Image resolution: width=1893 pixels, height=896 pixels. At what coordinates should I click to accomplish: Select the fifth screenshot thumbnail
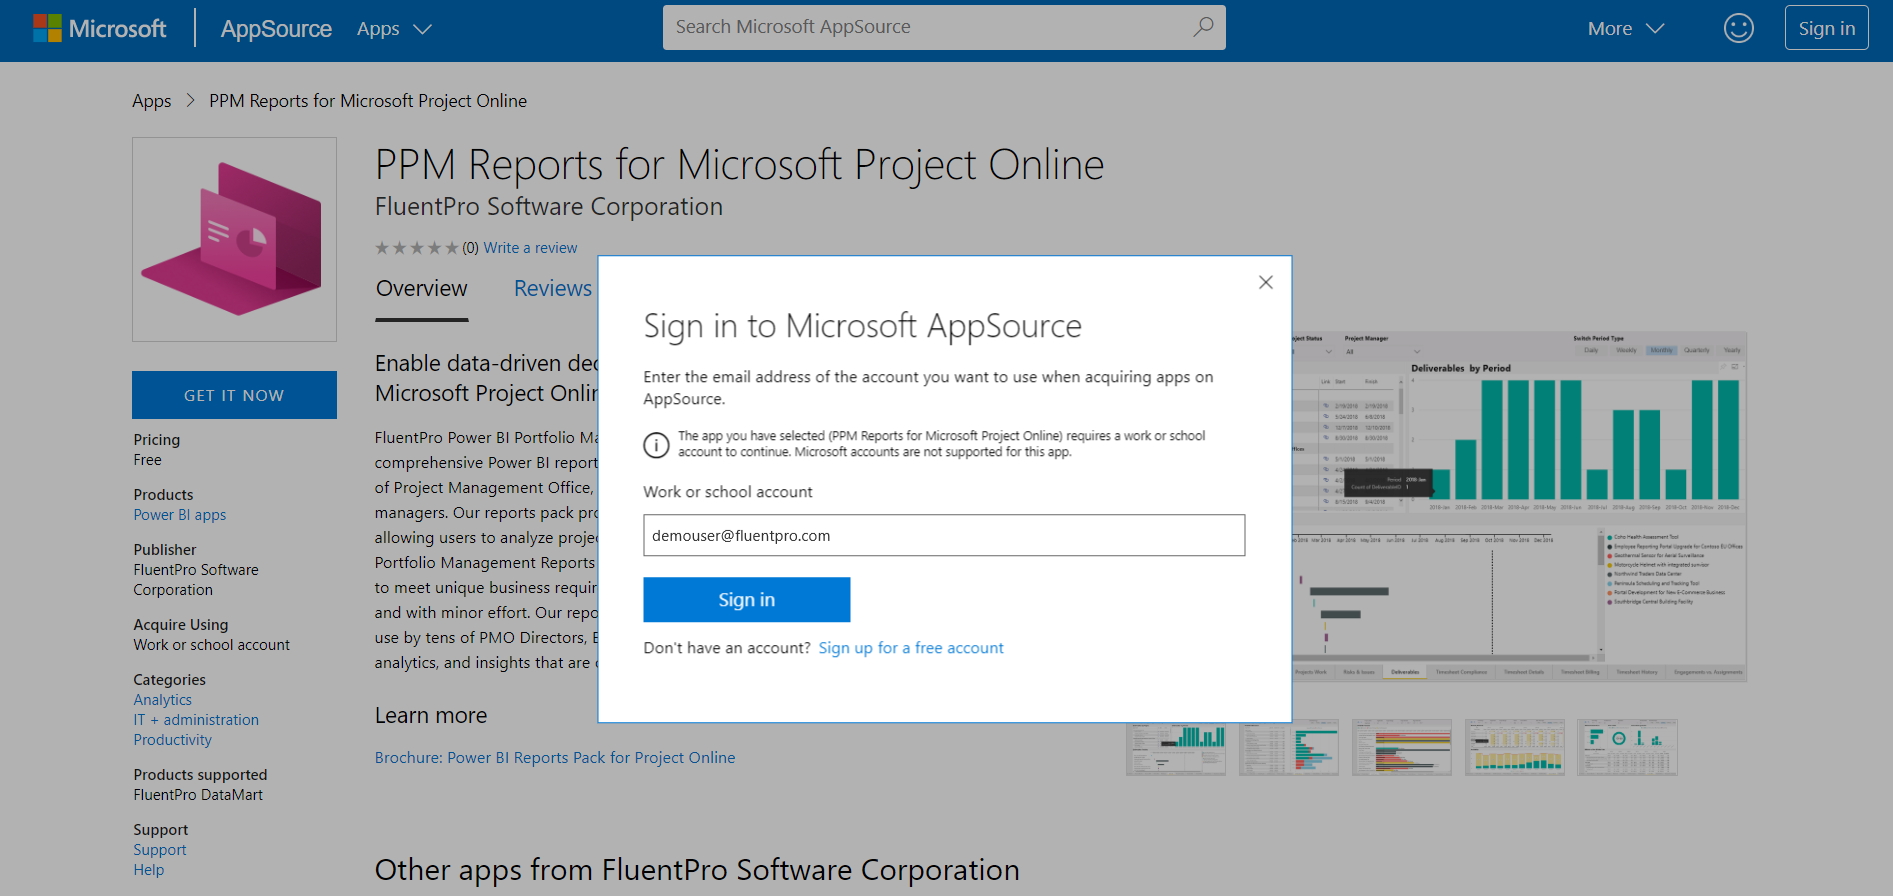[1628, 747]
